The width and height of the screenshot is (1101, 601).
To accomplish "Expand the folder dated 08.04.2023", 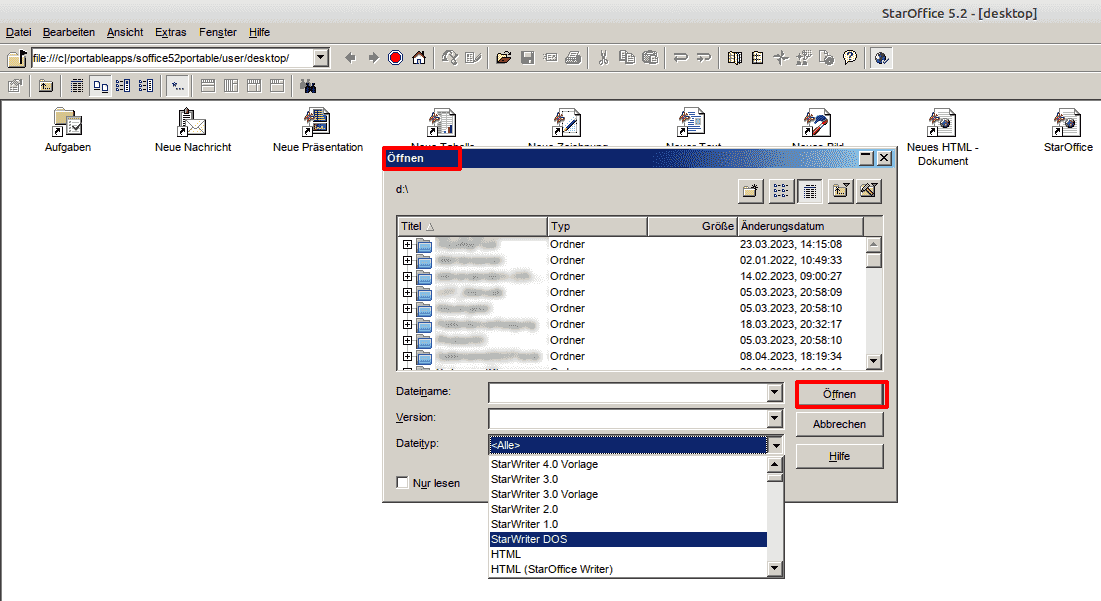I will point(407,357).
